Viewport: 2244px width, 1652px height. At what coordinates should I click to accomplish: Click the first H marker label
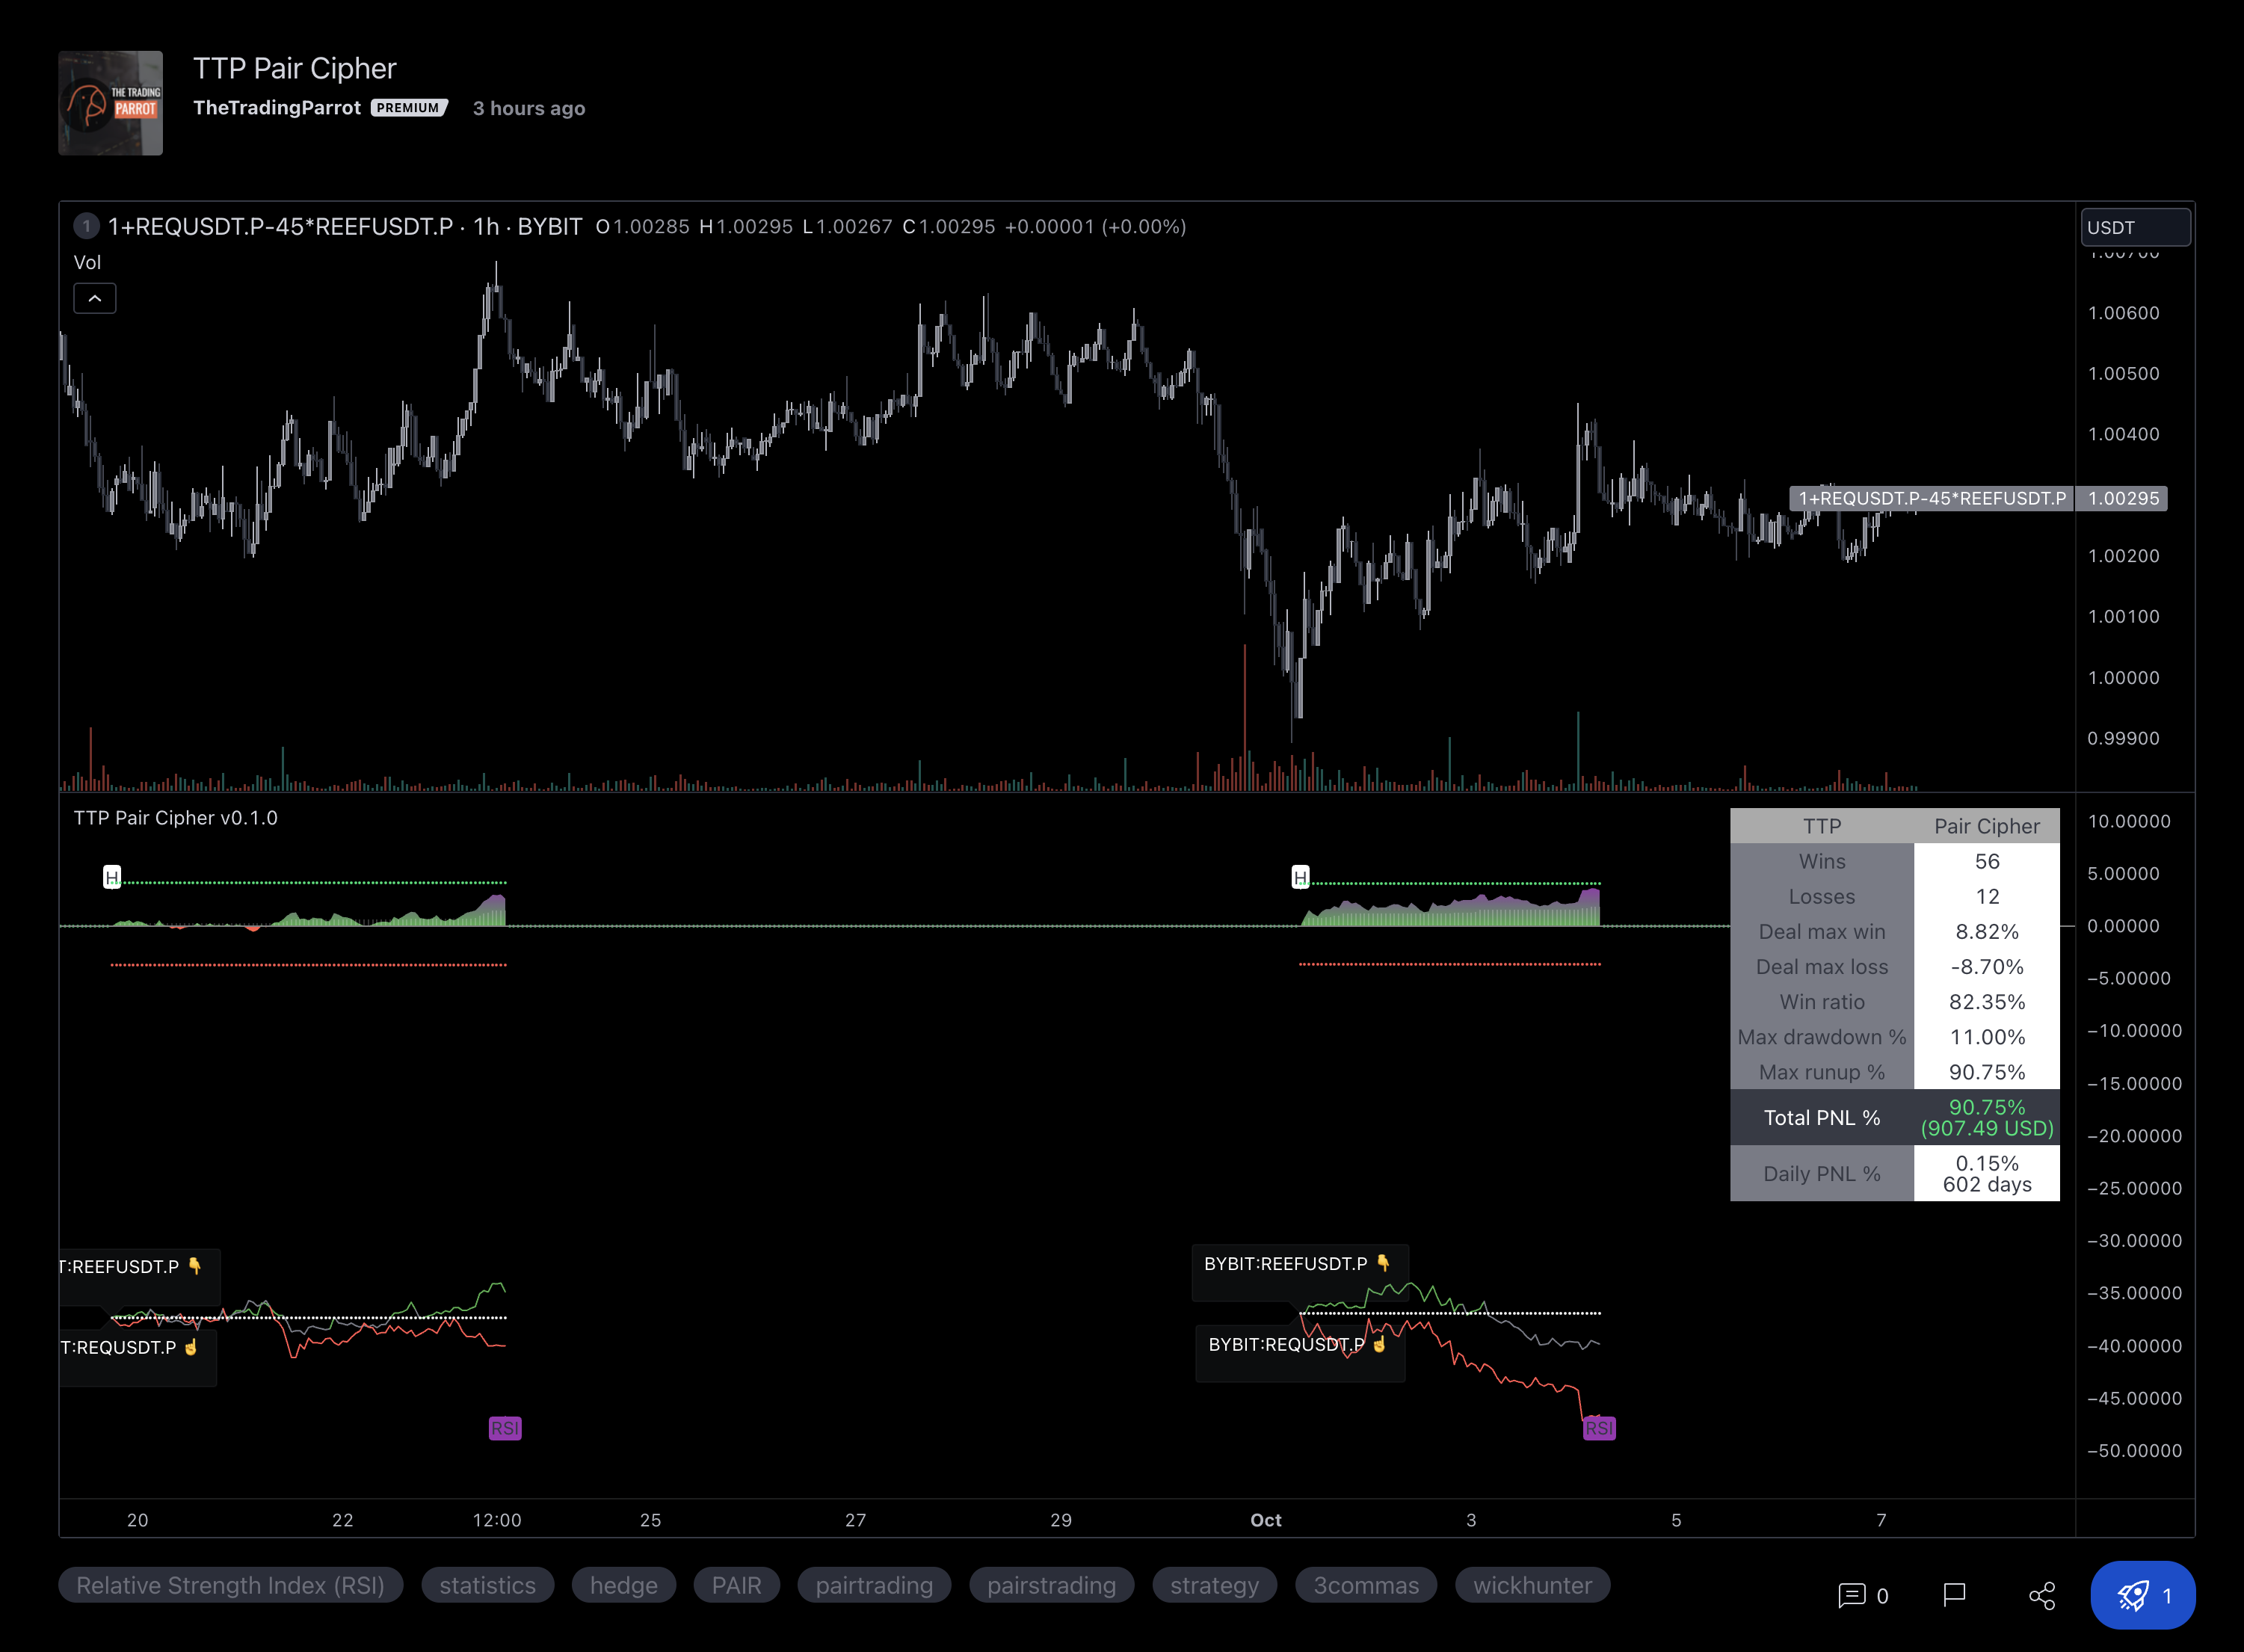coord(112,877)
